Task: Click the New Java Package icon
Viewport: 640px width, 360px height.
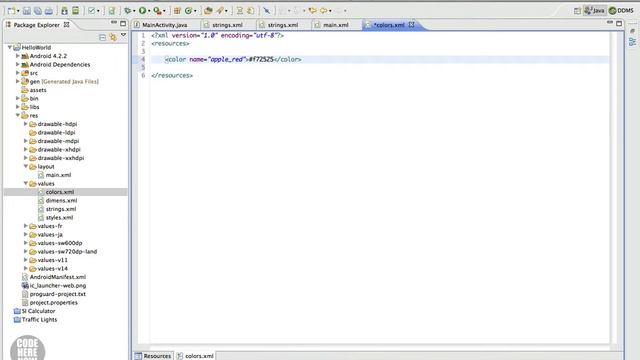Action: [177, 11]
